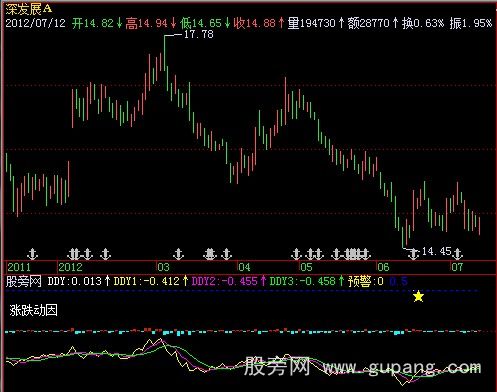This screenshot has height=392, width=497.
Task: Select the 2012 time axis label
Action: tap(70, 267)
